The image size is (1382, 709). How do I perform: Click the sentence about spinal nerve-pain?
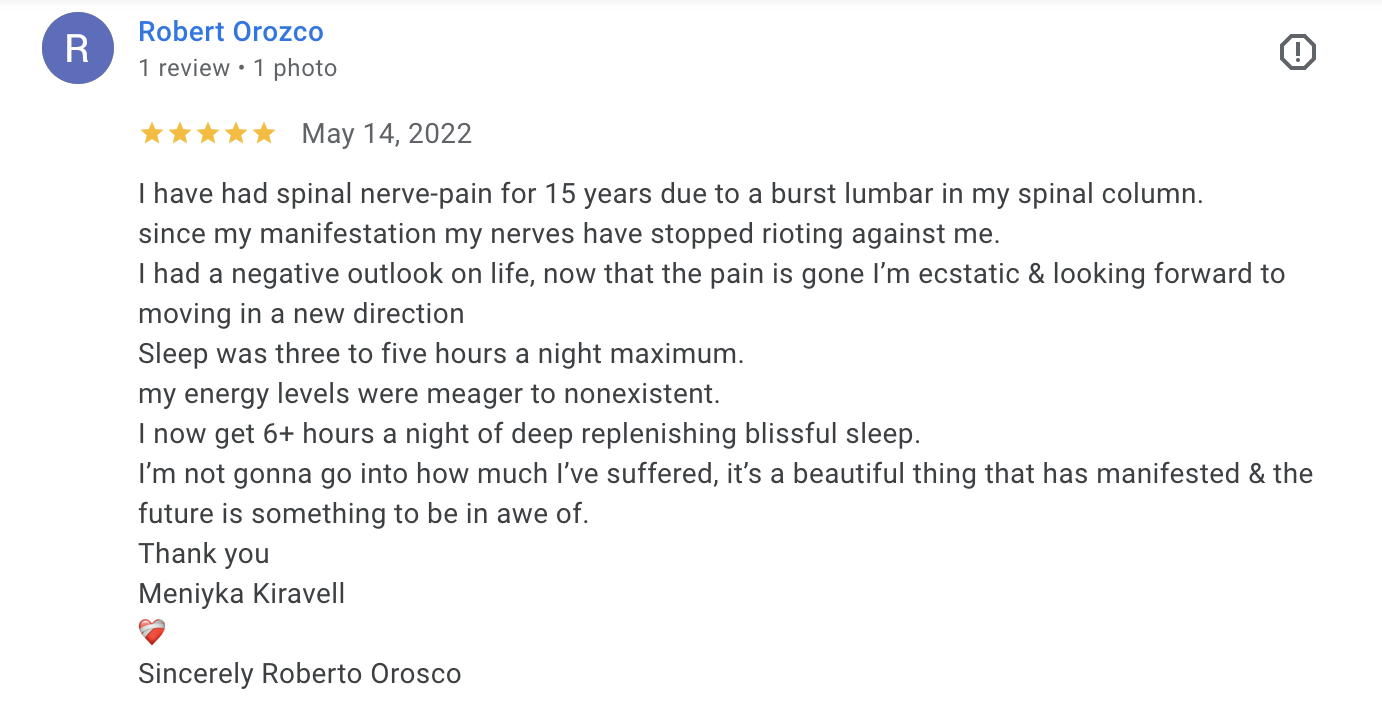[x=670, y=194]
